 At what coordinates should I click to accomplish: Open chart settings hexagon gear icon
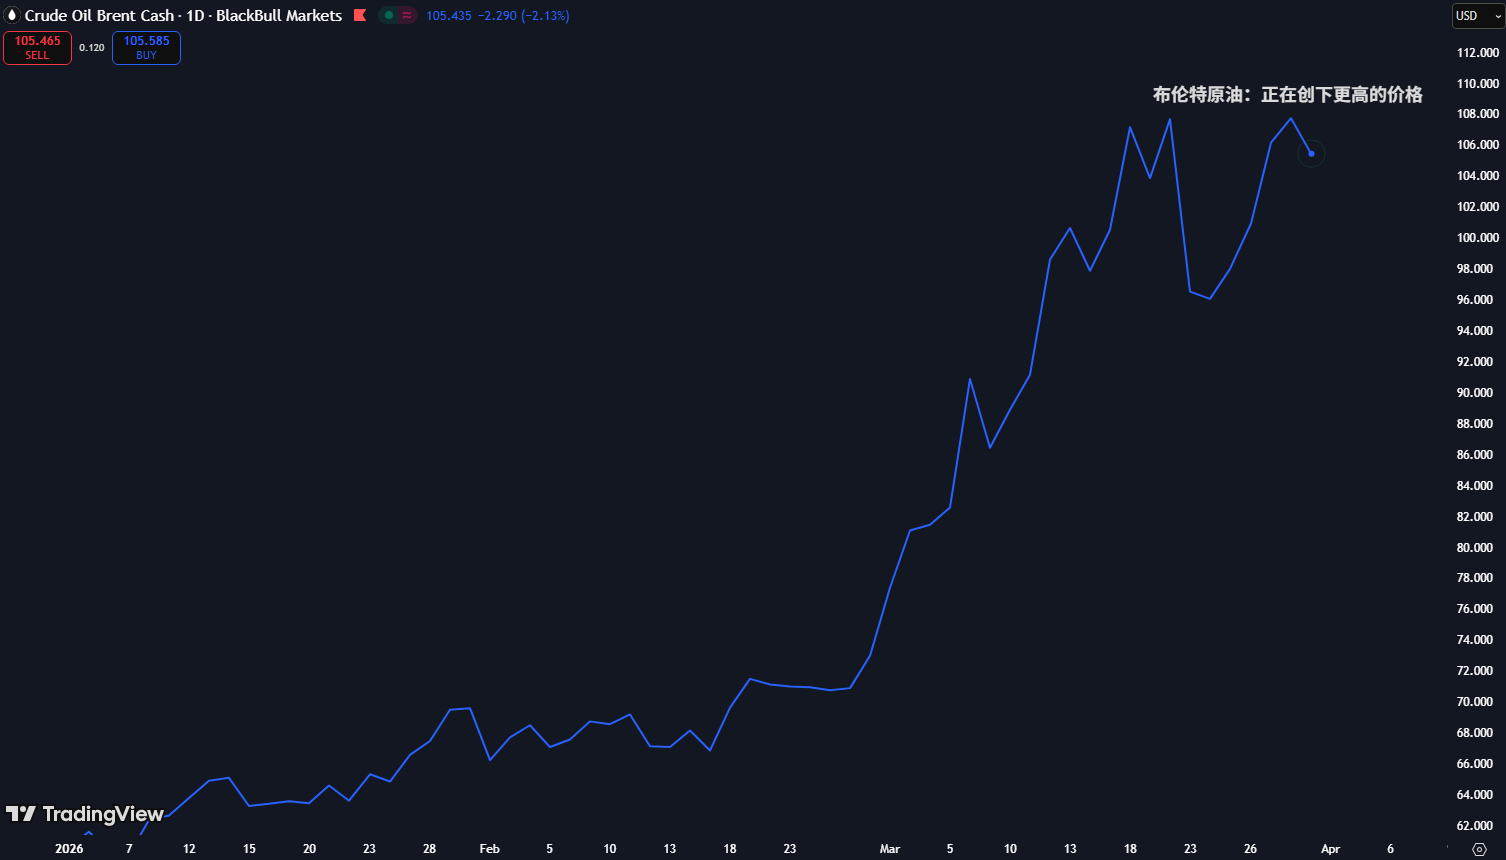[1480, 849]
